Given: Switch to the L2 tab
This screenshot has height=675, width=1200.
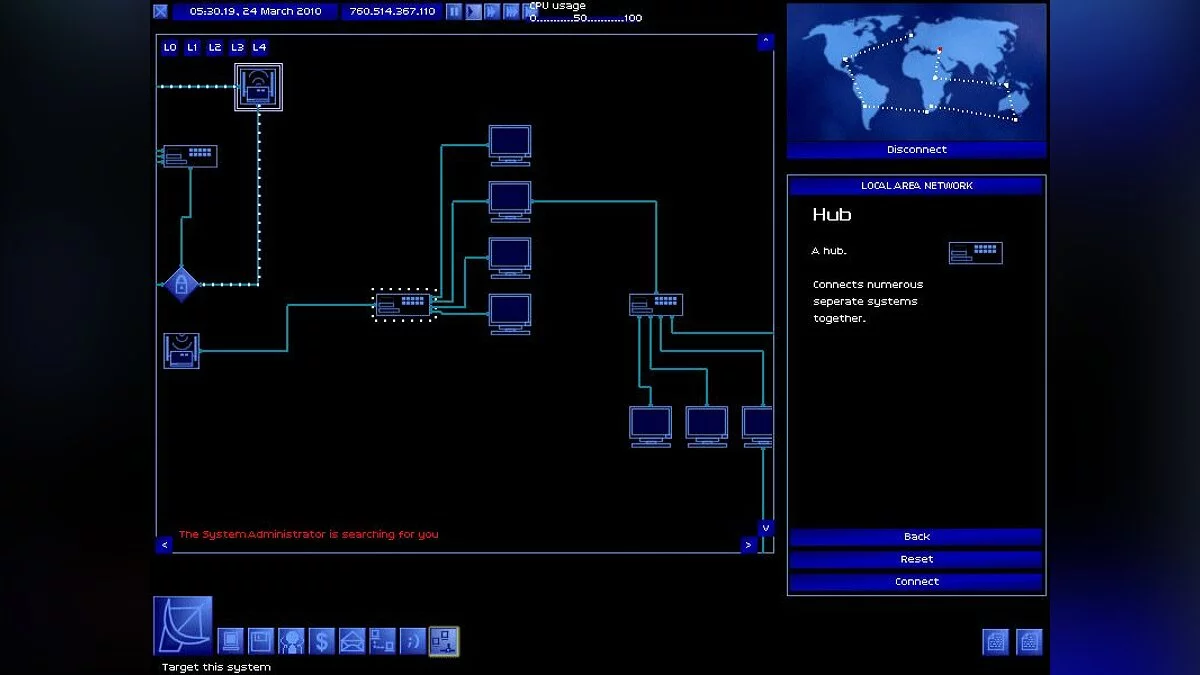Looking at the screenshot, I should [215, 47].
